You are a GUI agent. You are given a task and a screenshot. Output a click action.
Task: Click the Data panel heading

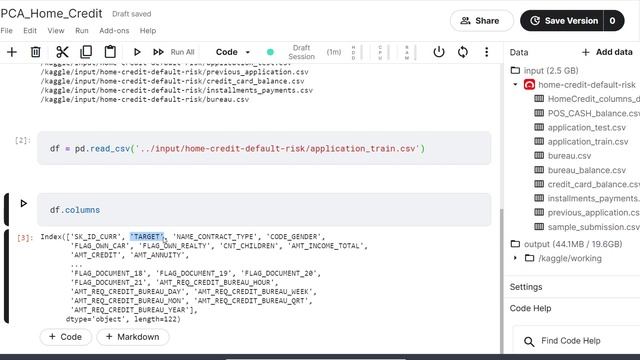pyautogui.click(x=519, y=52)
